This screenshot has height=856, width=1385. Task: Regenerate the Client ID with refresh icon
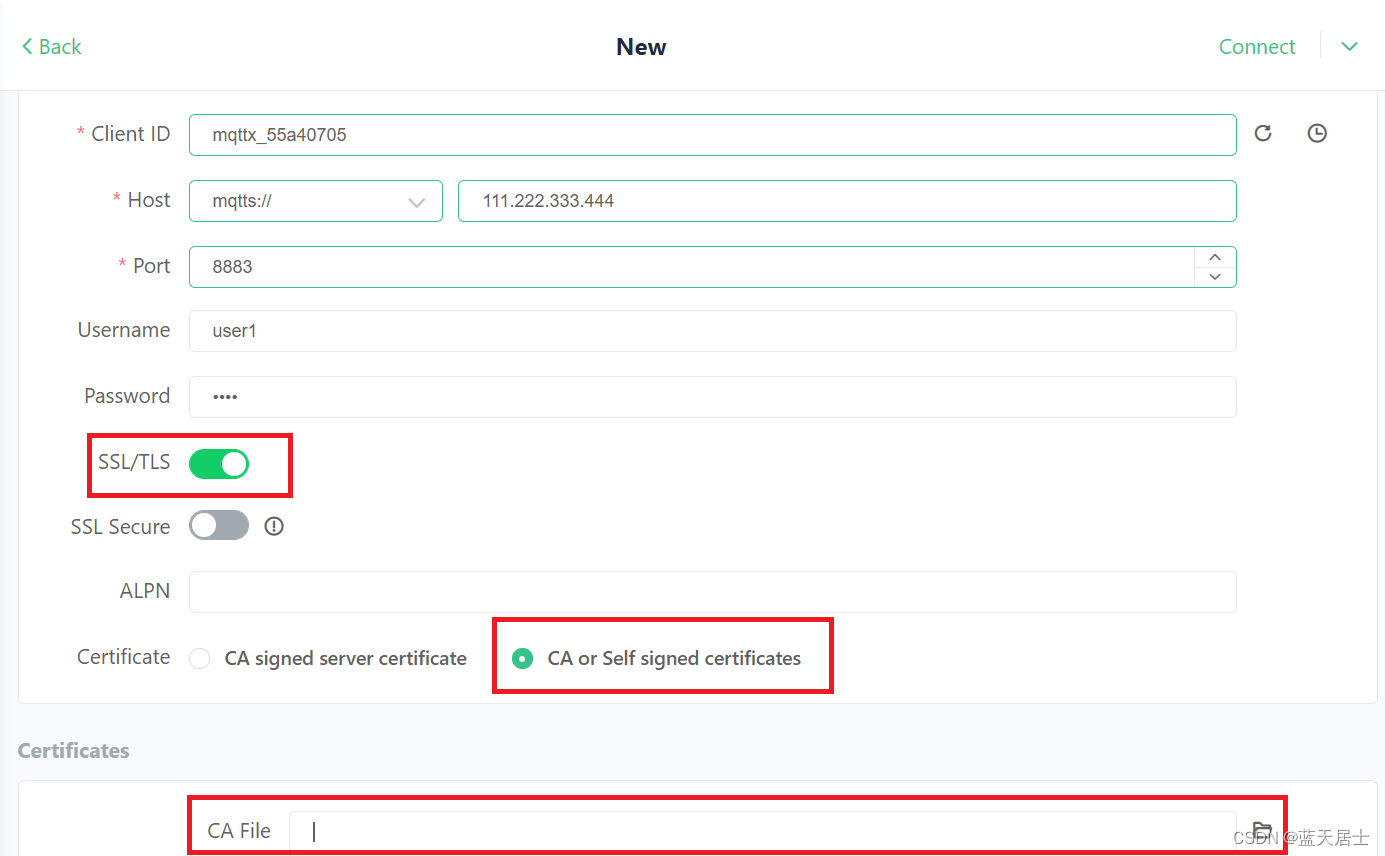1263,133
